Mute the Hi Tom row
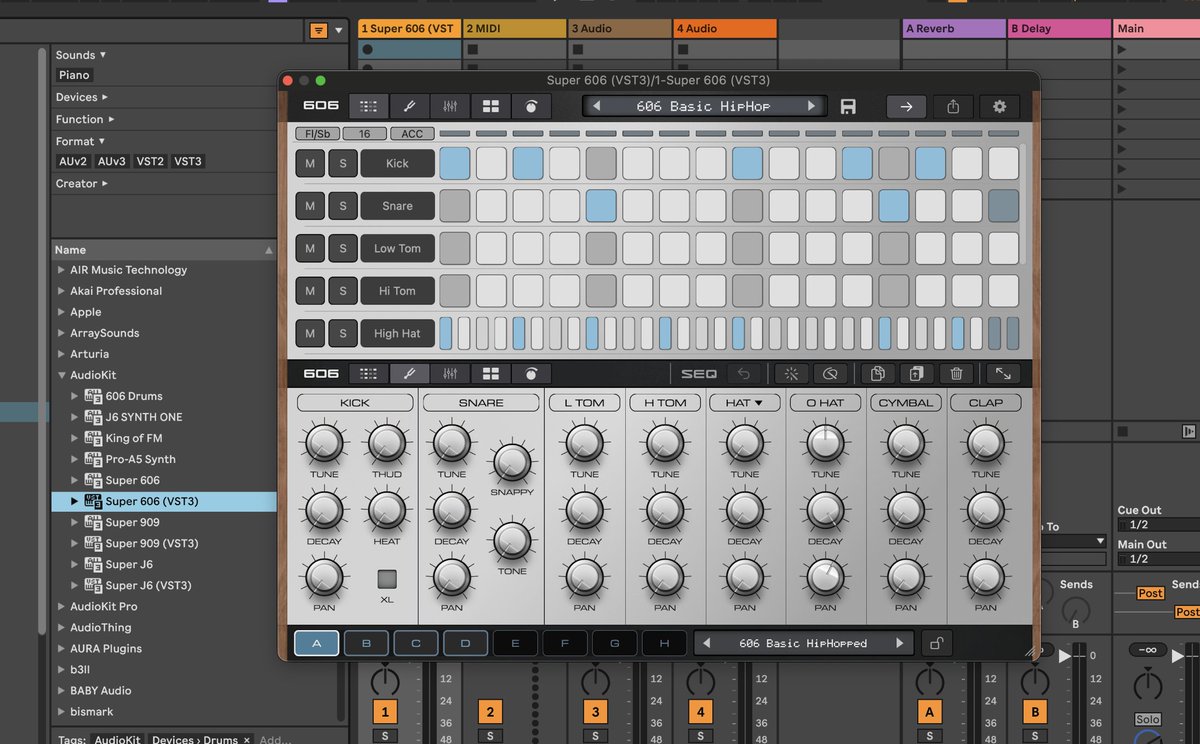The width and height of the screenshot is (1200, 744). pos(310,291)
